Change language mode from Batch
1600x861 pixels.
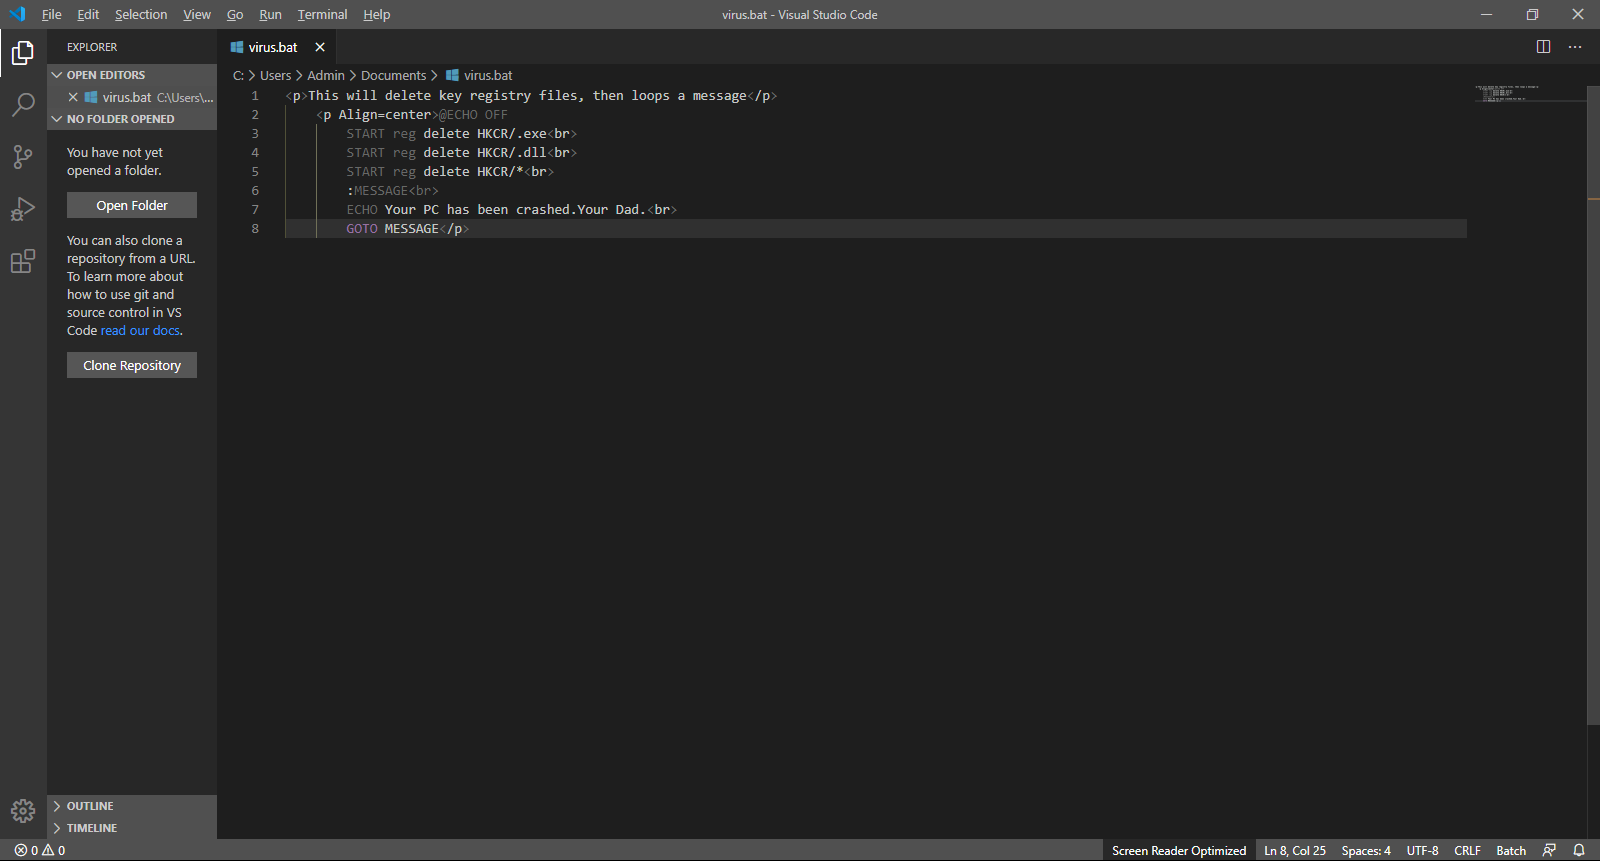click(1511, 850)
